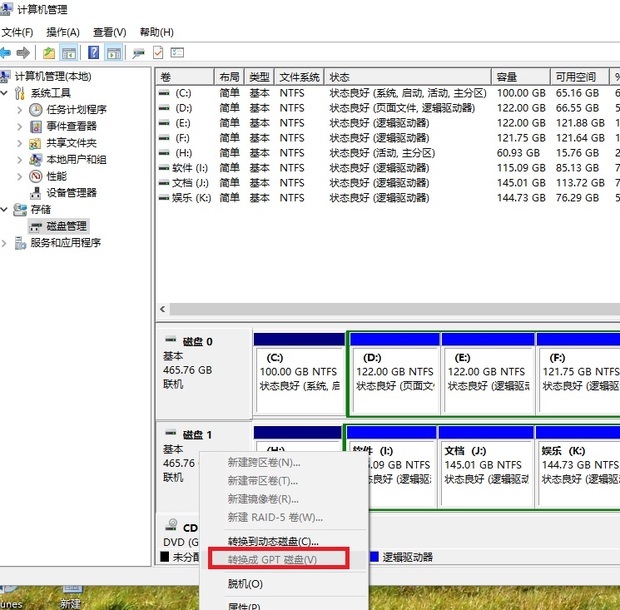Screen dimensions: 620x610
Task: Click the Forward arrow toolbar icon
Action: (x=23, y=53)
